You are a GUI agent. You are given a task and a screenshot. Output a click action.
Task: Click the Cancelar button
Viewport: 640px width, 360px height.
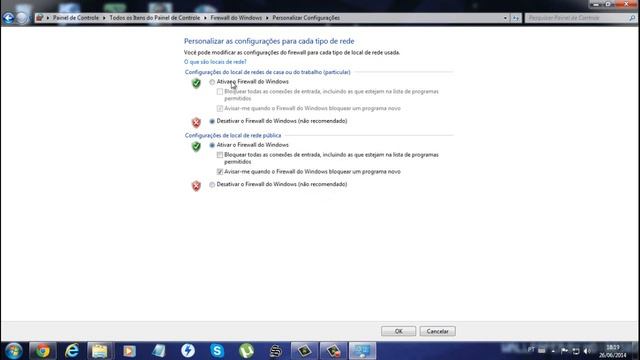click(x=438, y=331)
